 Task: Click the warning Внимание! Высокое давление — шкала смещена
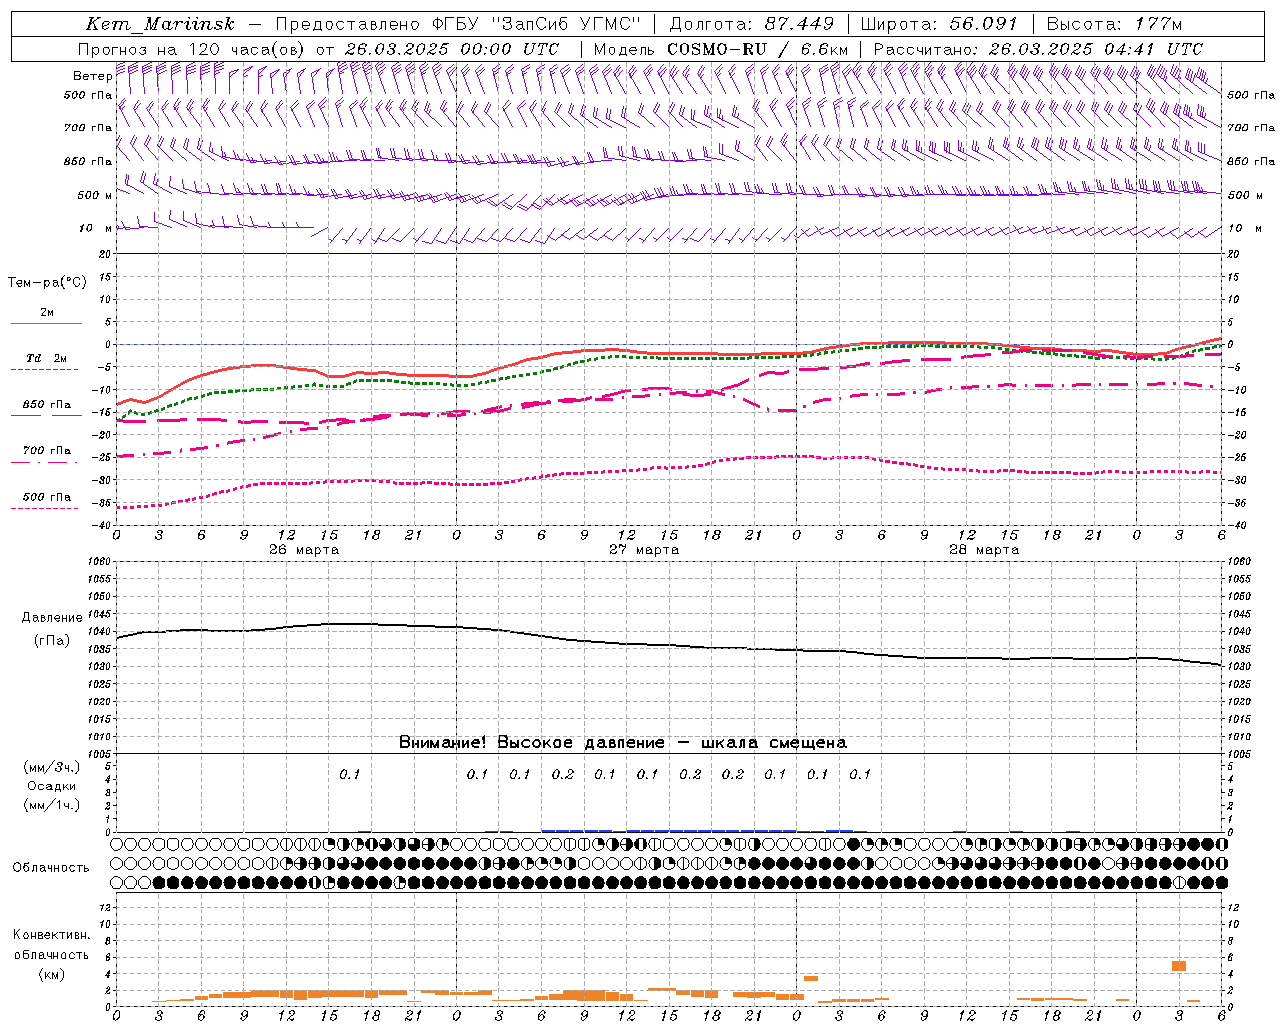tap(623, 742)
